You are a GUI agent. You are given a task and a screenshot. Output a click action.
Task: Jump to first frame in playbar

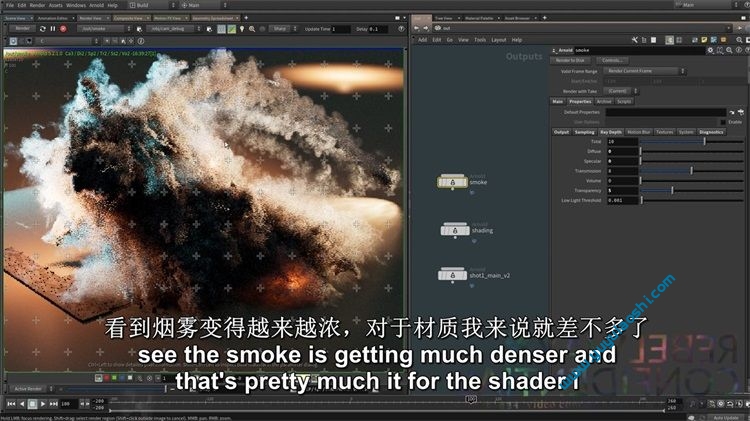11,404
